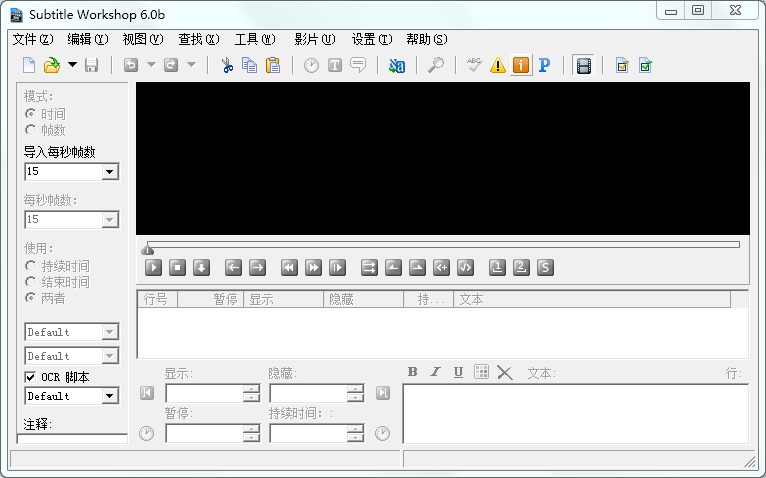Open the 工具 menu
Image resolution: width=766 pixels, height=478 pixels.
(254, 39)
